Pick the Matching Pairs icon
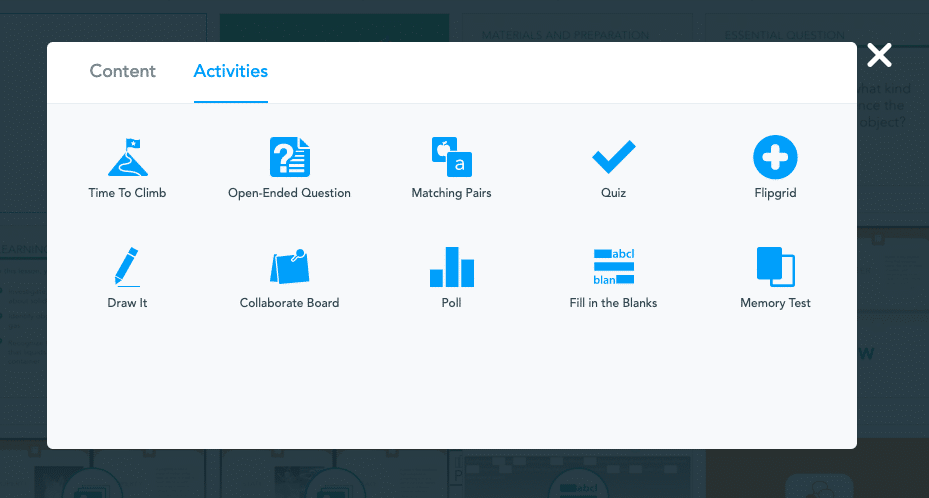The image size is (929, 498). (451, 158)
